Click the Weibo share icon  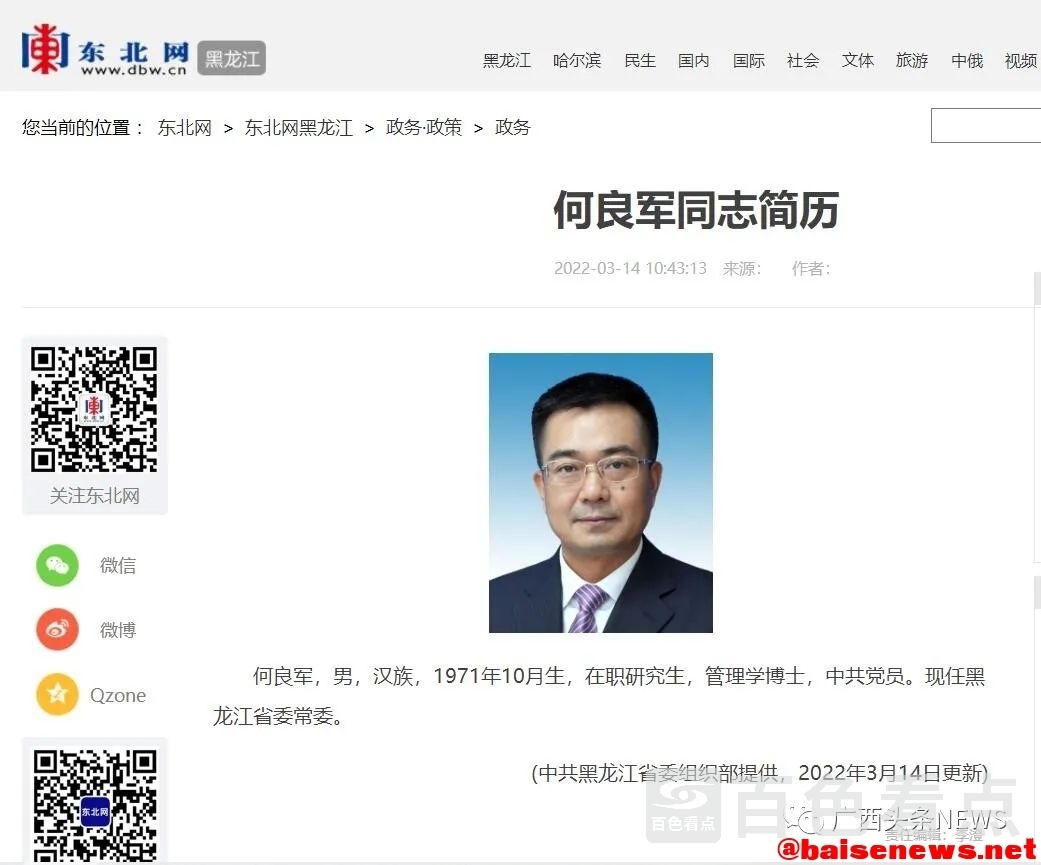pos(57,630)
